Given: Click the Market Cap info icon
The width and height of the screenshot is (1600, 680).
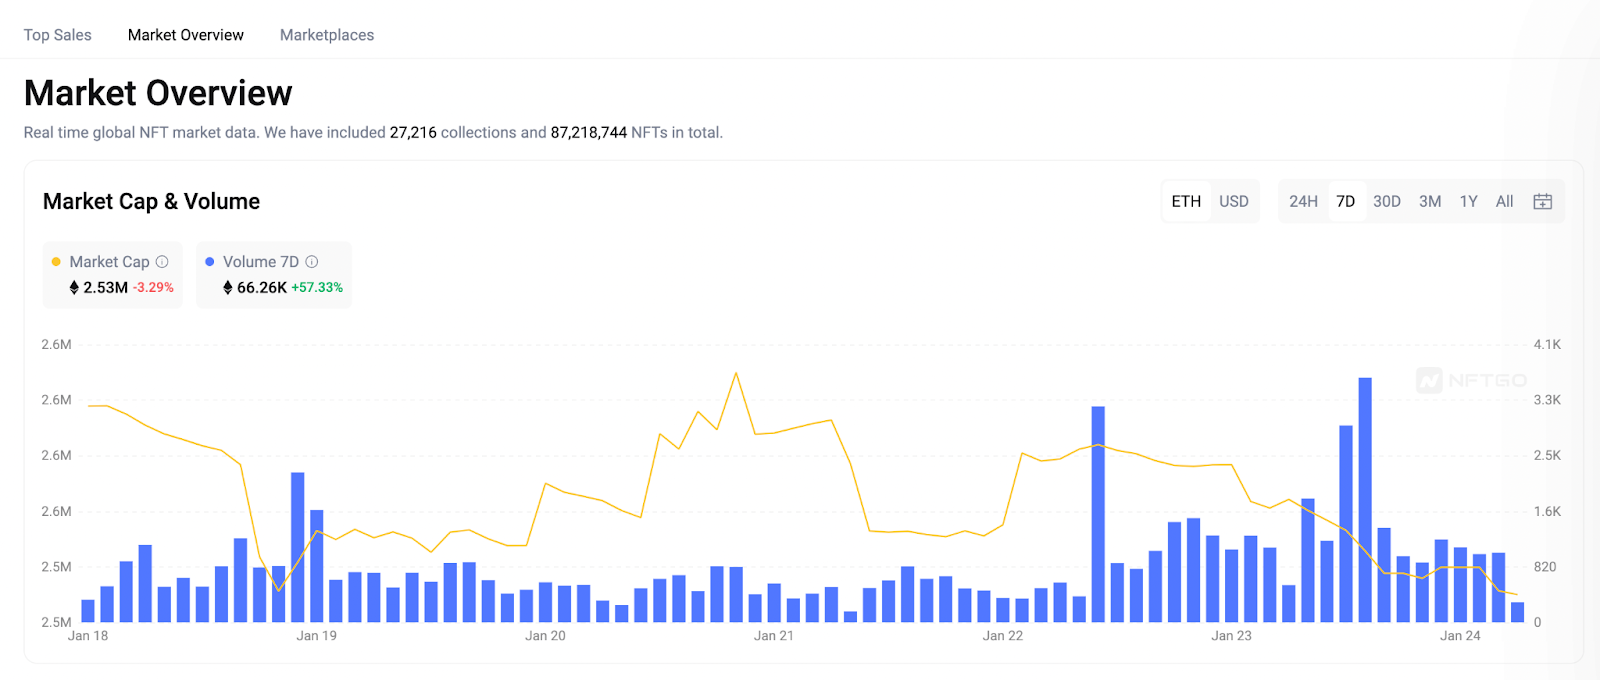Looking at the screenshot, I should (162, 262).
